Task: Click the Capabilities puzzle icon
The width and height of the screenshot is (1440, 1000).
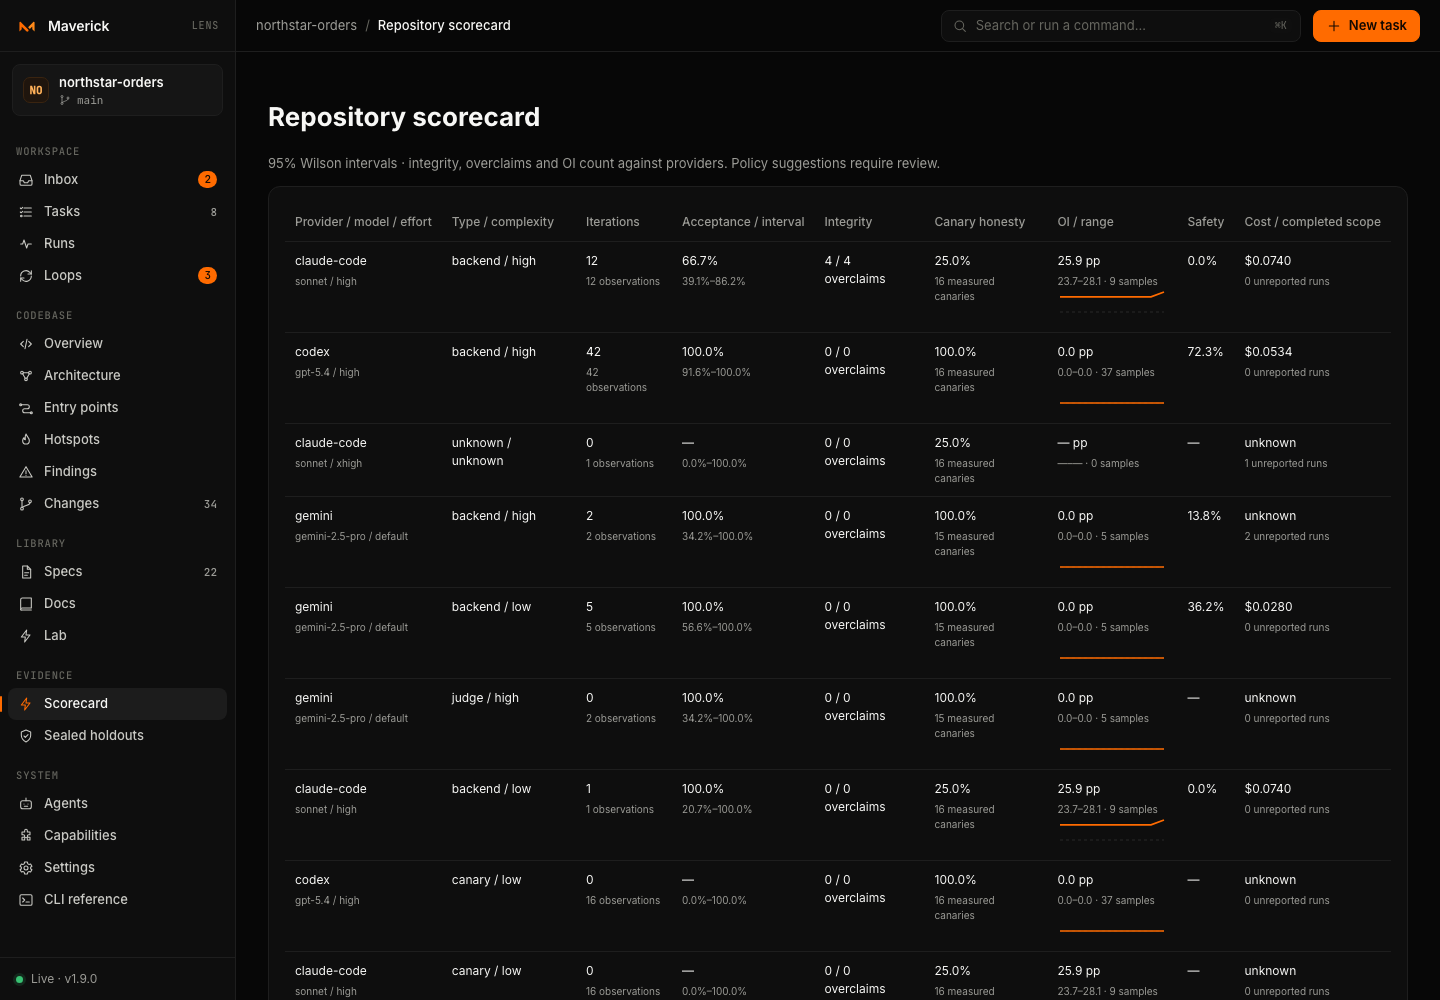Action: click(26, 836)
